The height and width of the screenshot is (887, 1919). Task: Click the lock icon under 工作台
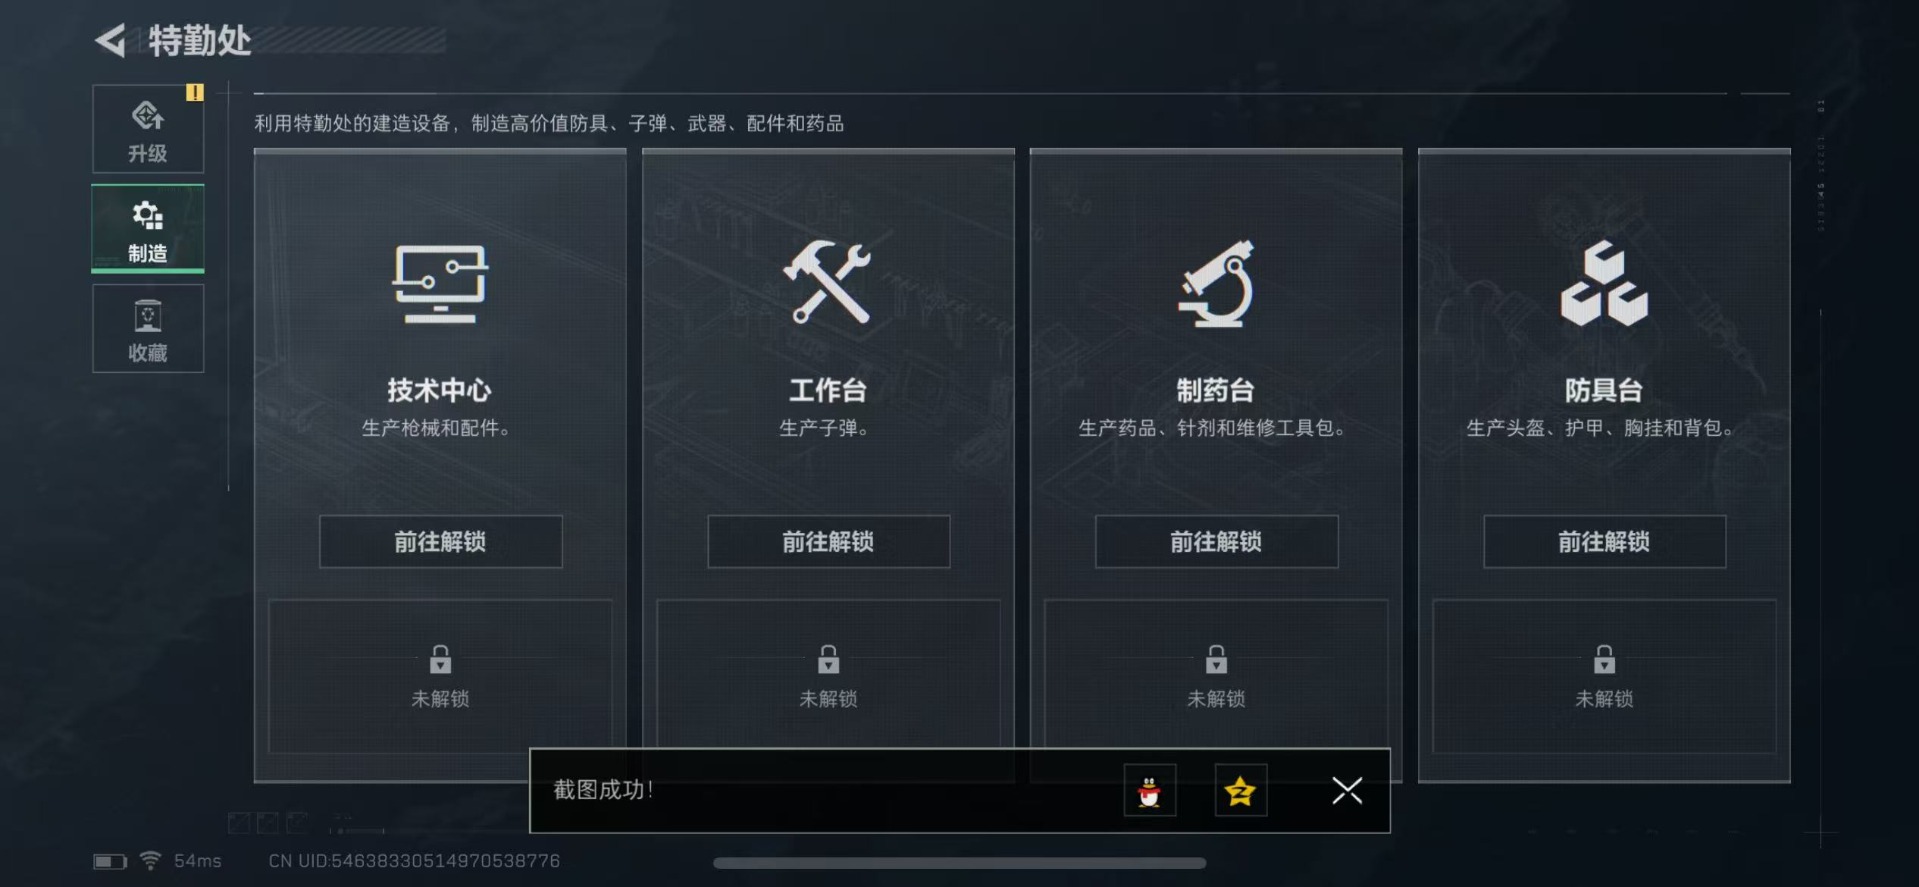pyautogui.click(x=828, y=660)
